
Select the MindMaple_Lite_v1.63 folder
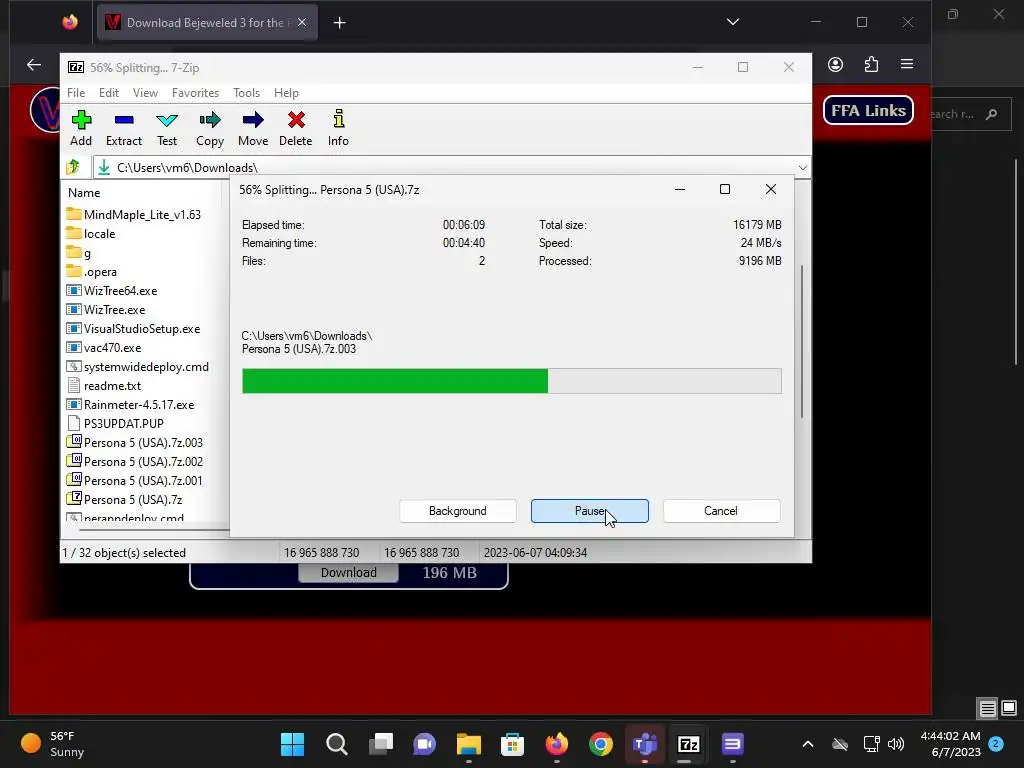134,214
